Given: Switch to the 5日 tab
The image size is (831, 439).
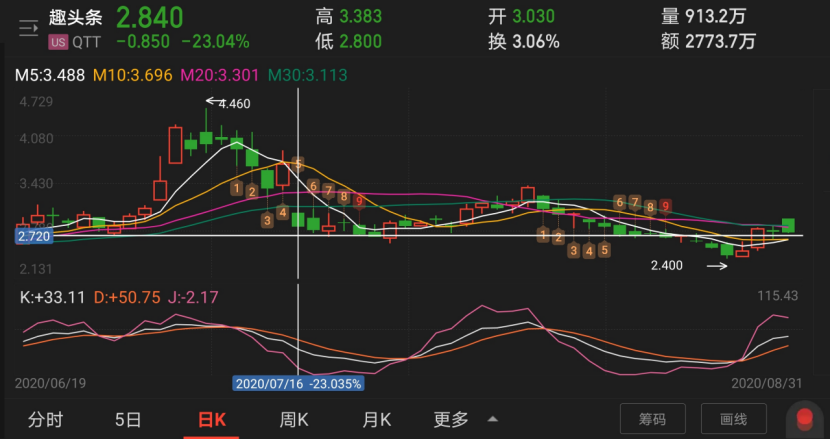Looking at the screenshot, I should tap(128, 420).
